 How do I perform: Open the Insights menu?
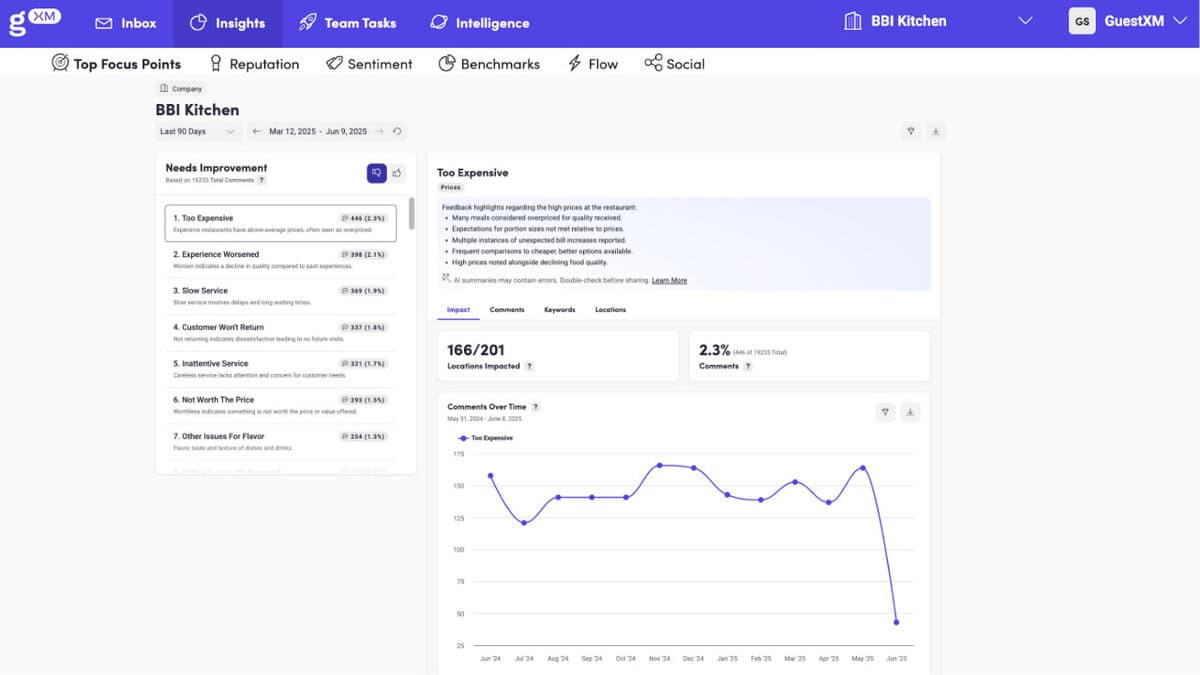click(x=228, y=23)
